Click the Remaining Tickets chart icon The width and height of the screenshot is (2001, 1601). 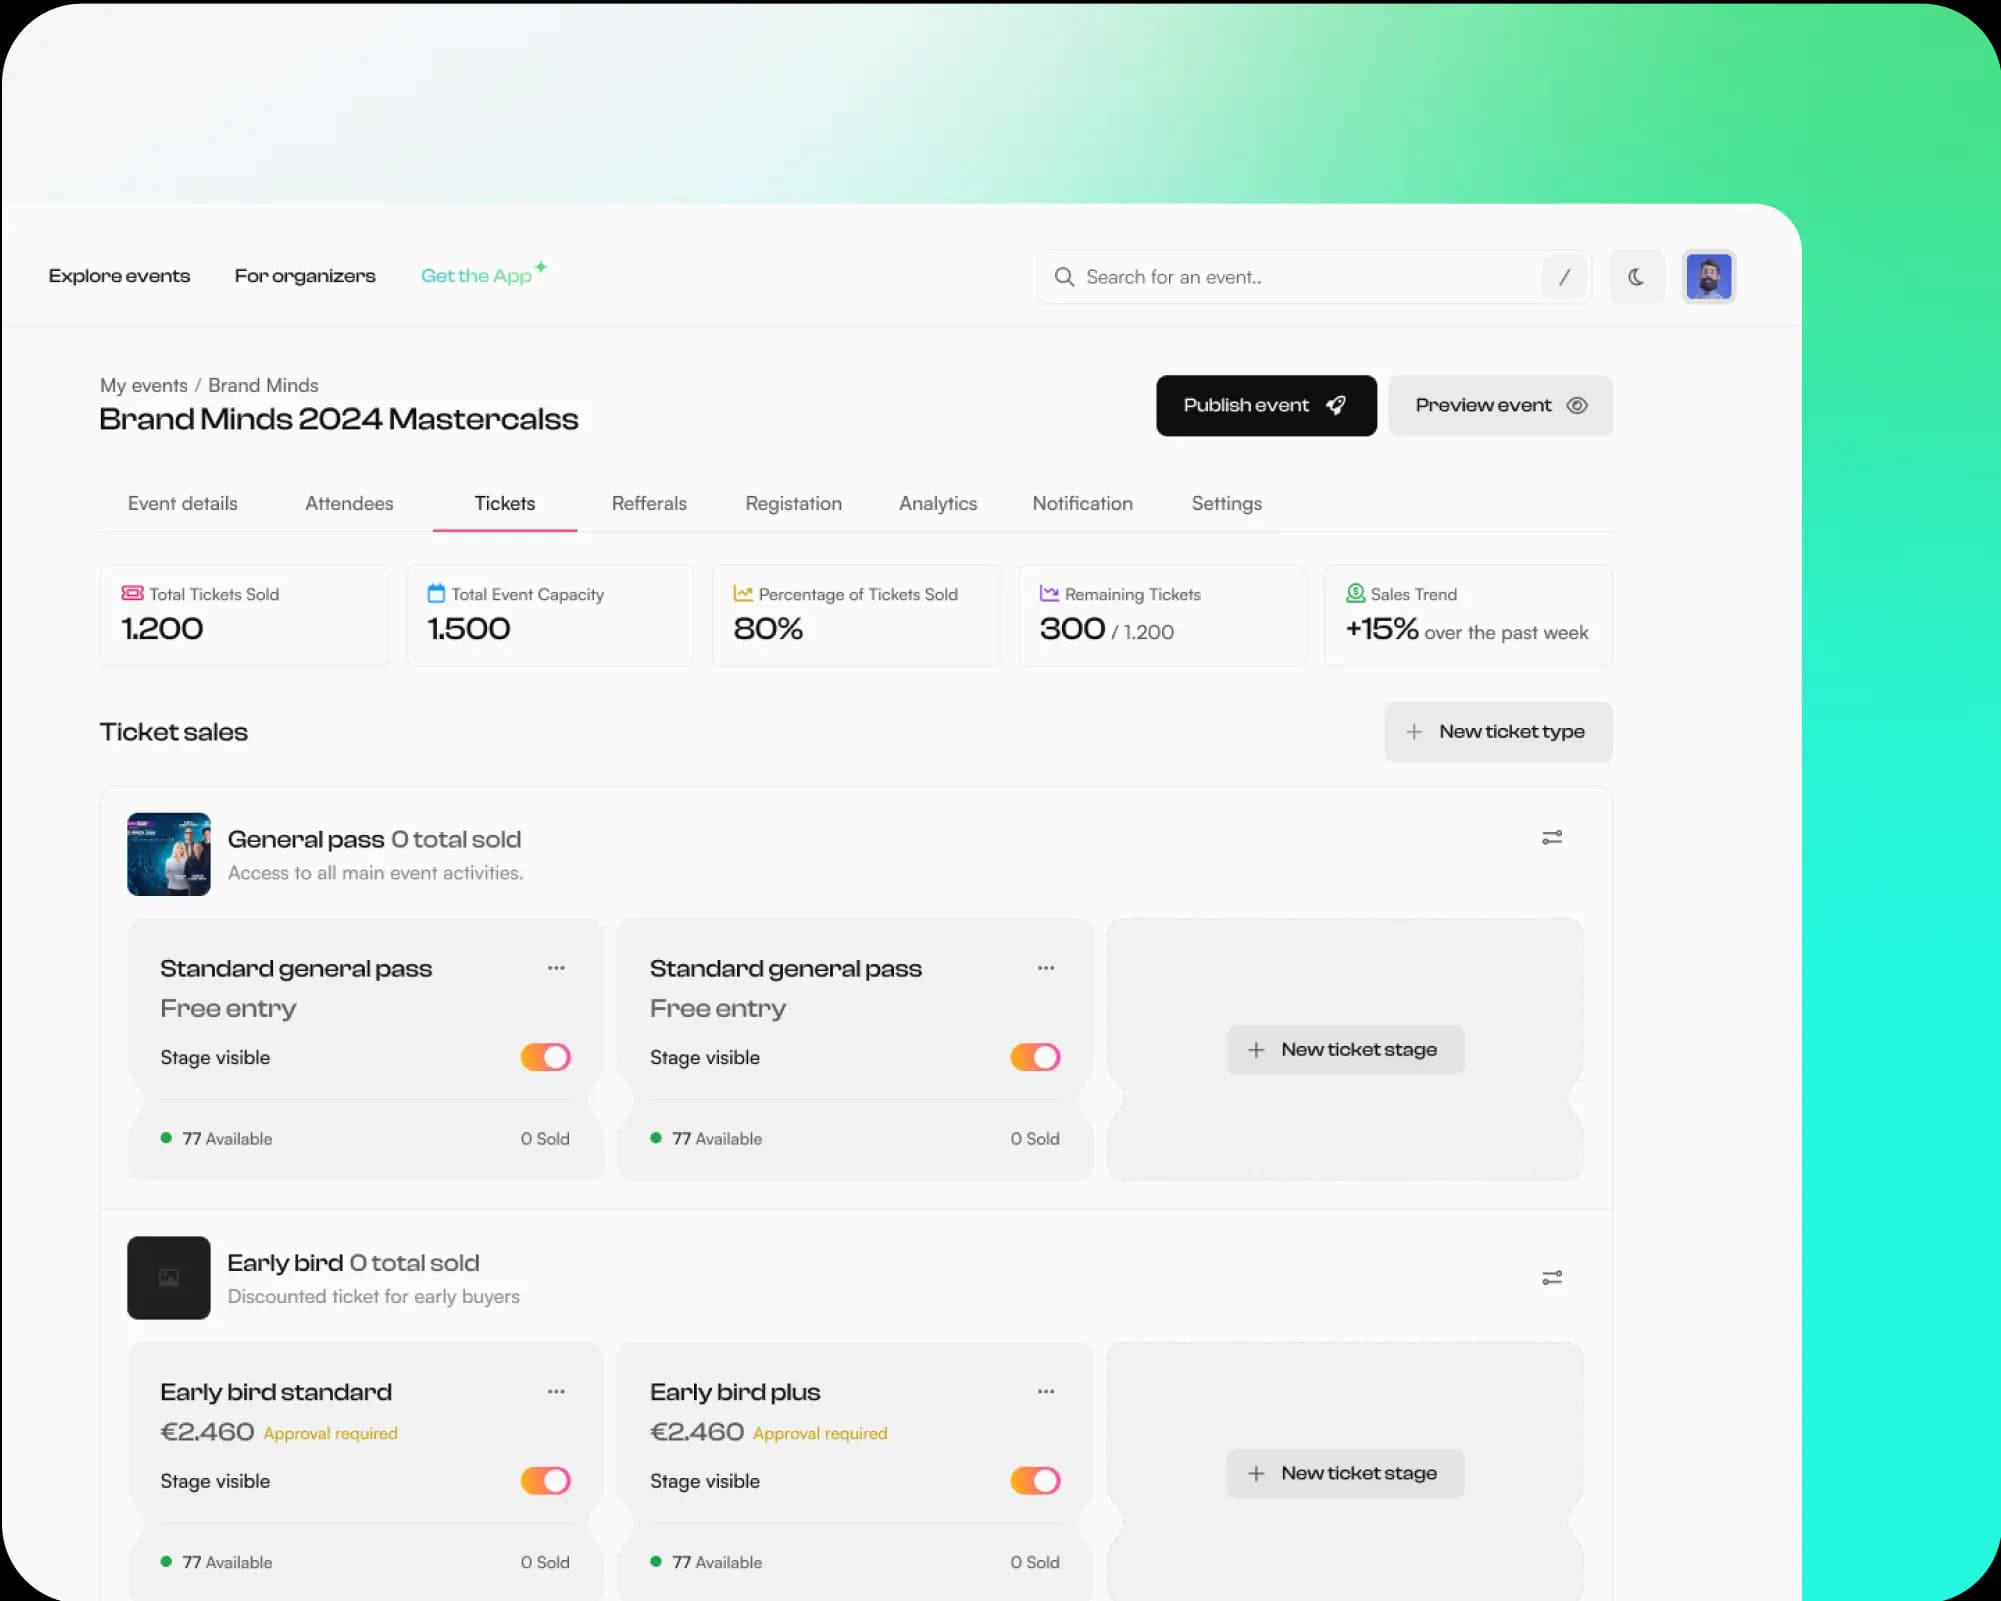click(x=1049, y=593)
